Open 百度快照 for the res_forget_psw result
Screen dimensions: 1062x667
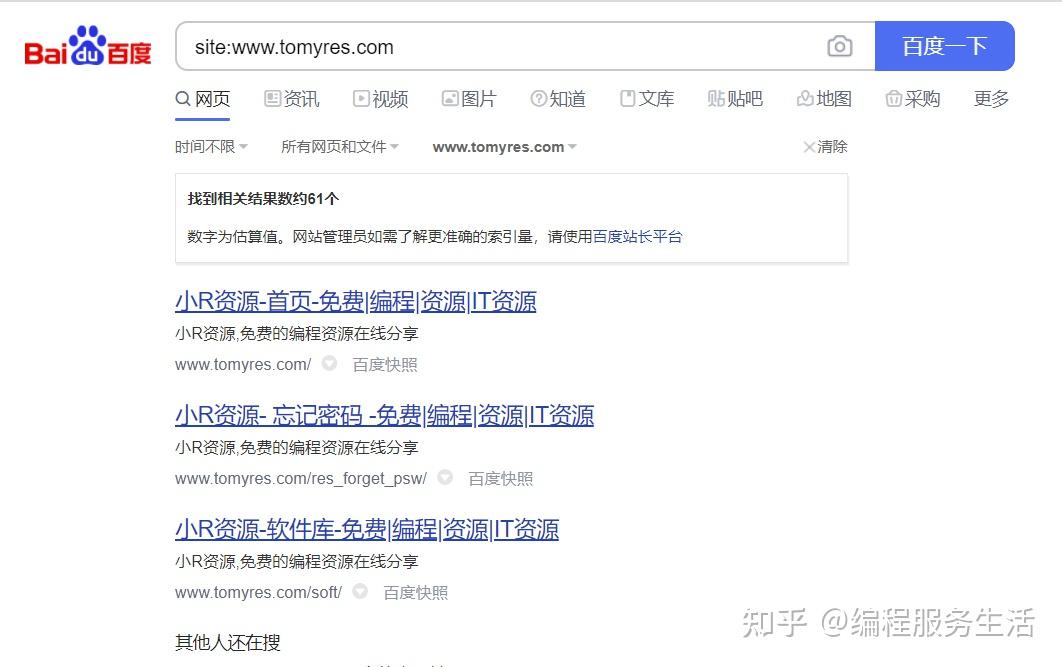click(x=501, y=479)
